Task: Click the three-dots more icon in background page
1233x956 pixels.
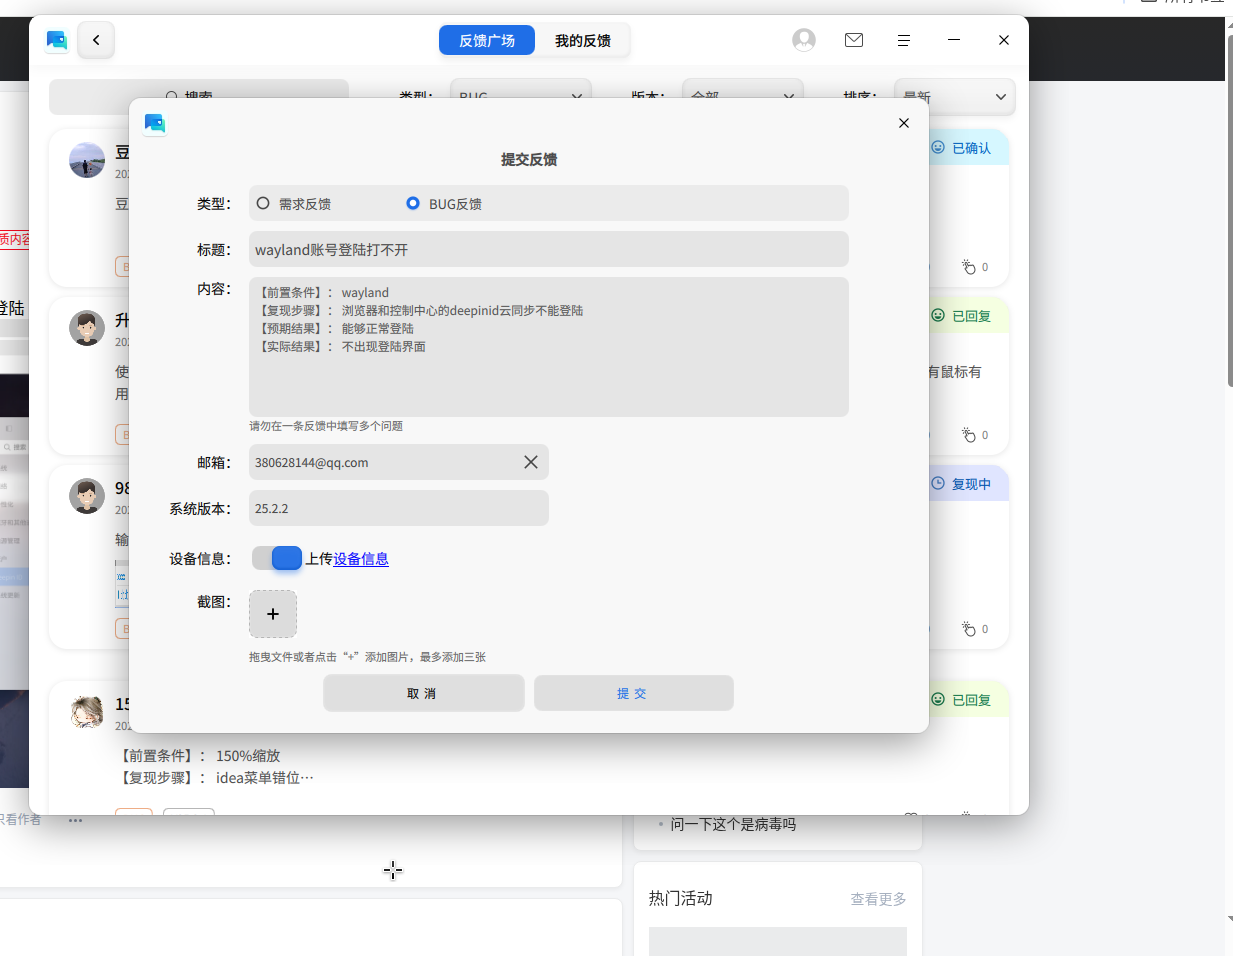Action: [x=75, y=820]
